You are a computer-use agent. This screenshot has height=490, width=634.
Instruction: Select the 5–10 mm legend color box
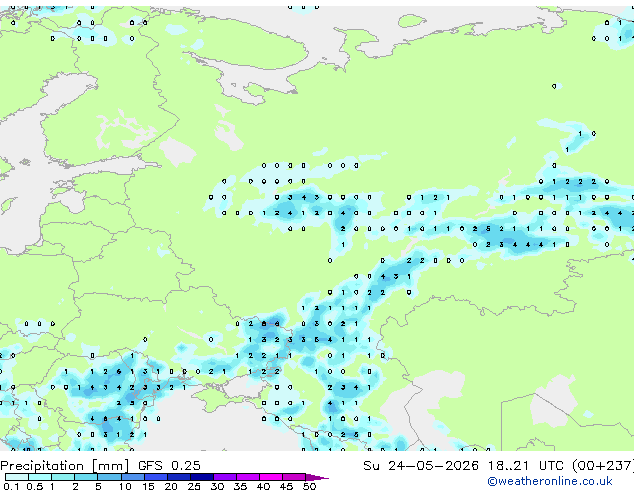pyautogui.click(x=109, y=477)
